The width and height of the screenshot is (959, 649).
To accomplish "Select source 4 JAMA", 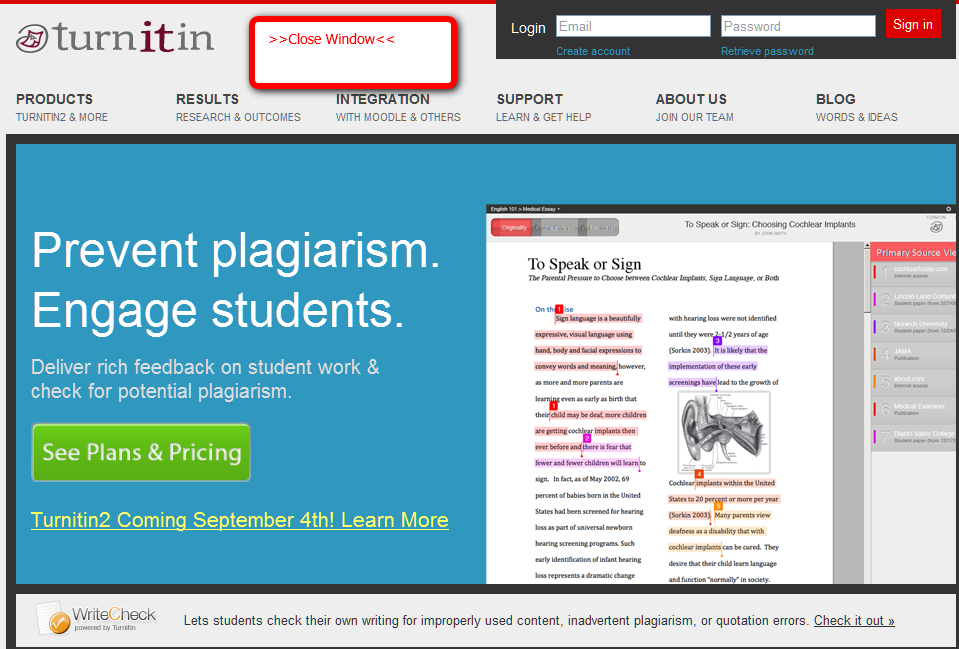I will 914,355.
